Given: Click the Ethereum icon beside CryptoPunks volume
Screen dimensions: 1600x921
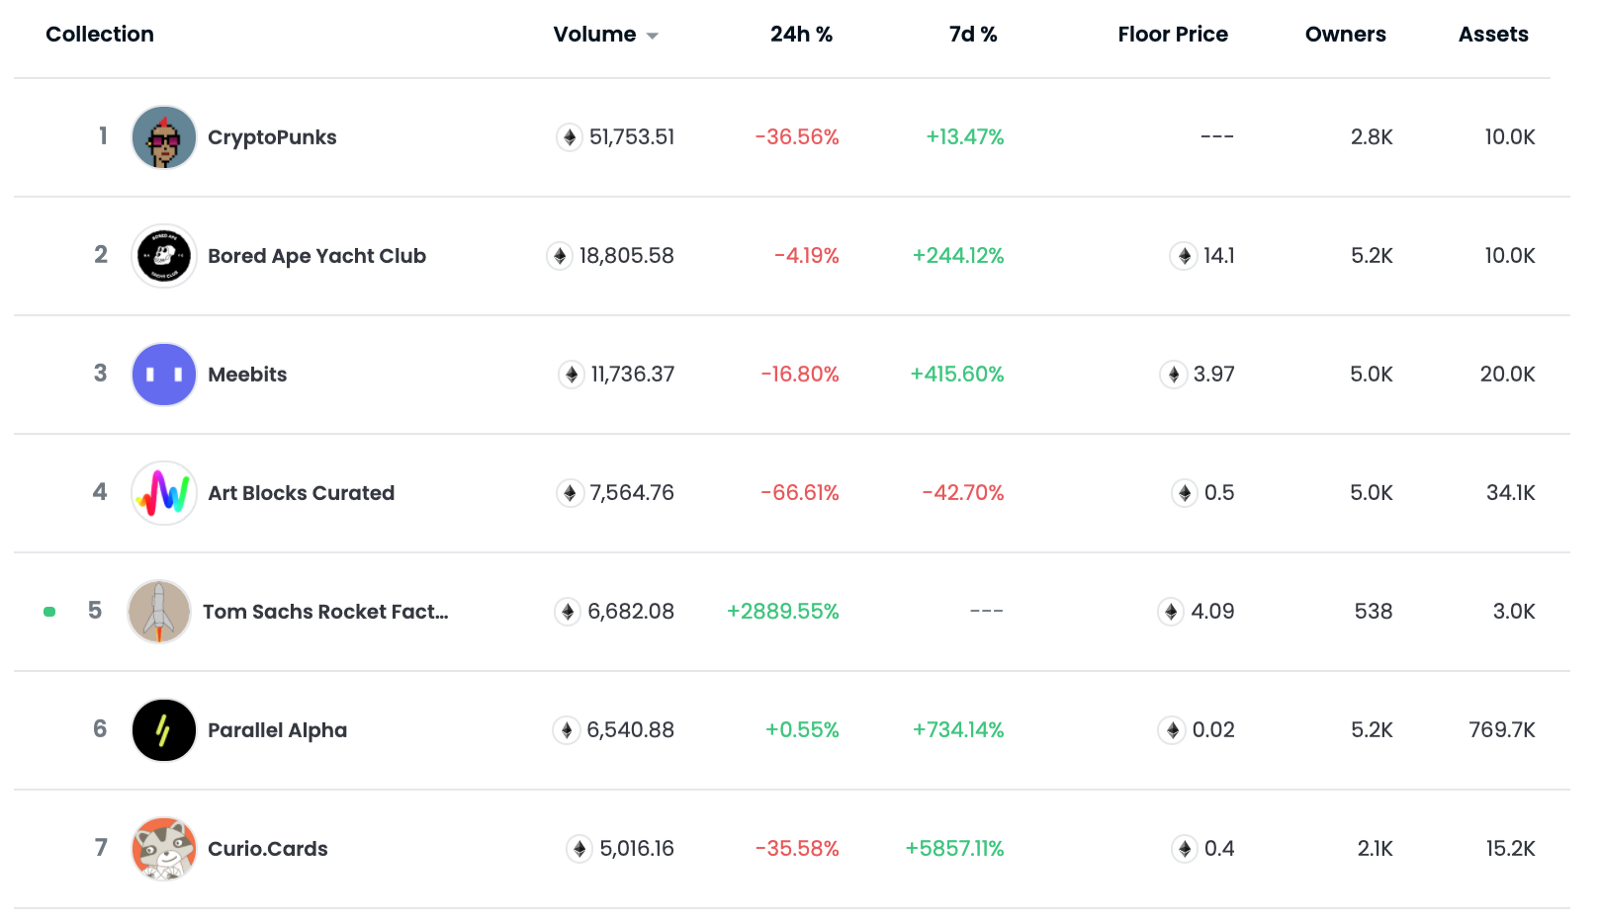Looking at the screenshot, I should click(x=568, y=137).
